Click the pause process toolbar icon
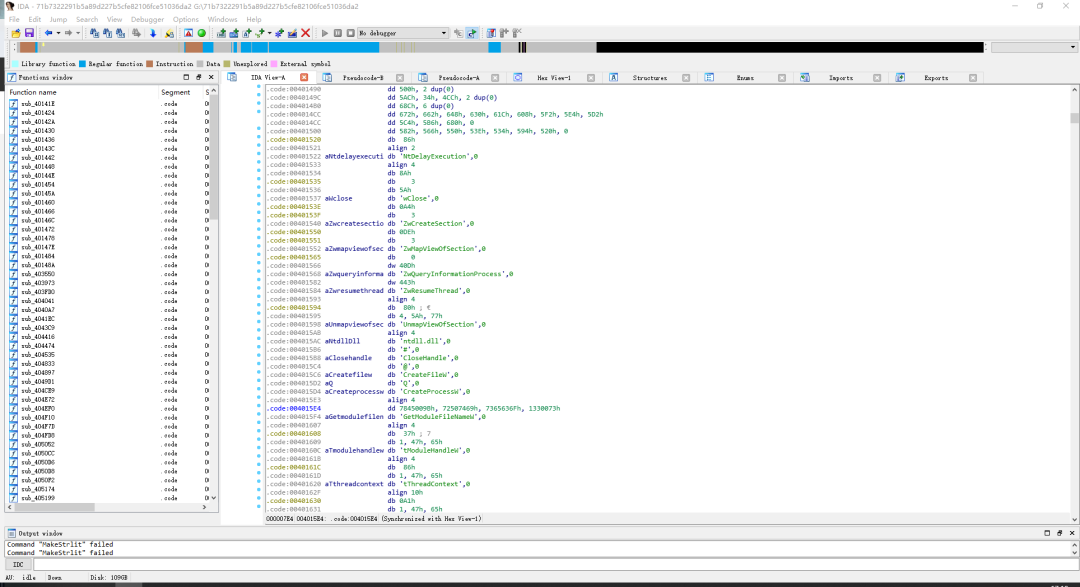The height and width of the screenshot is (587, 1080). click(338, 33)
